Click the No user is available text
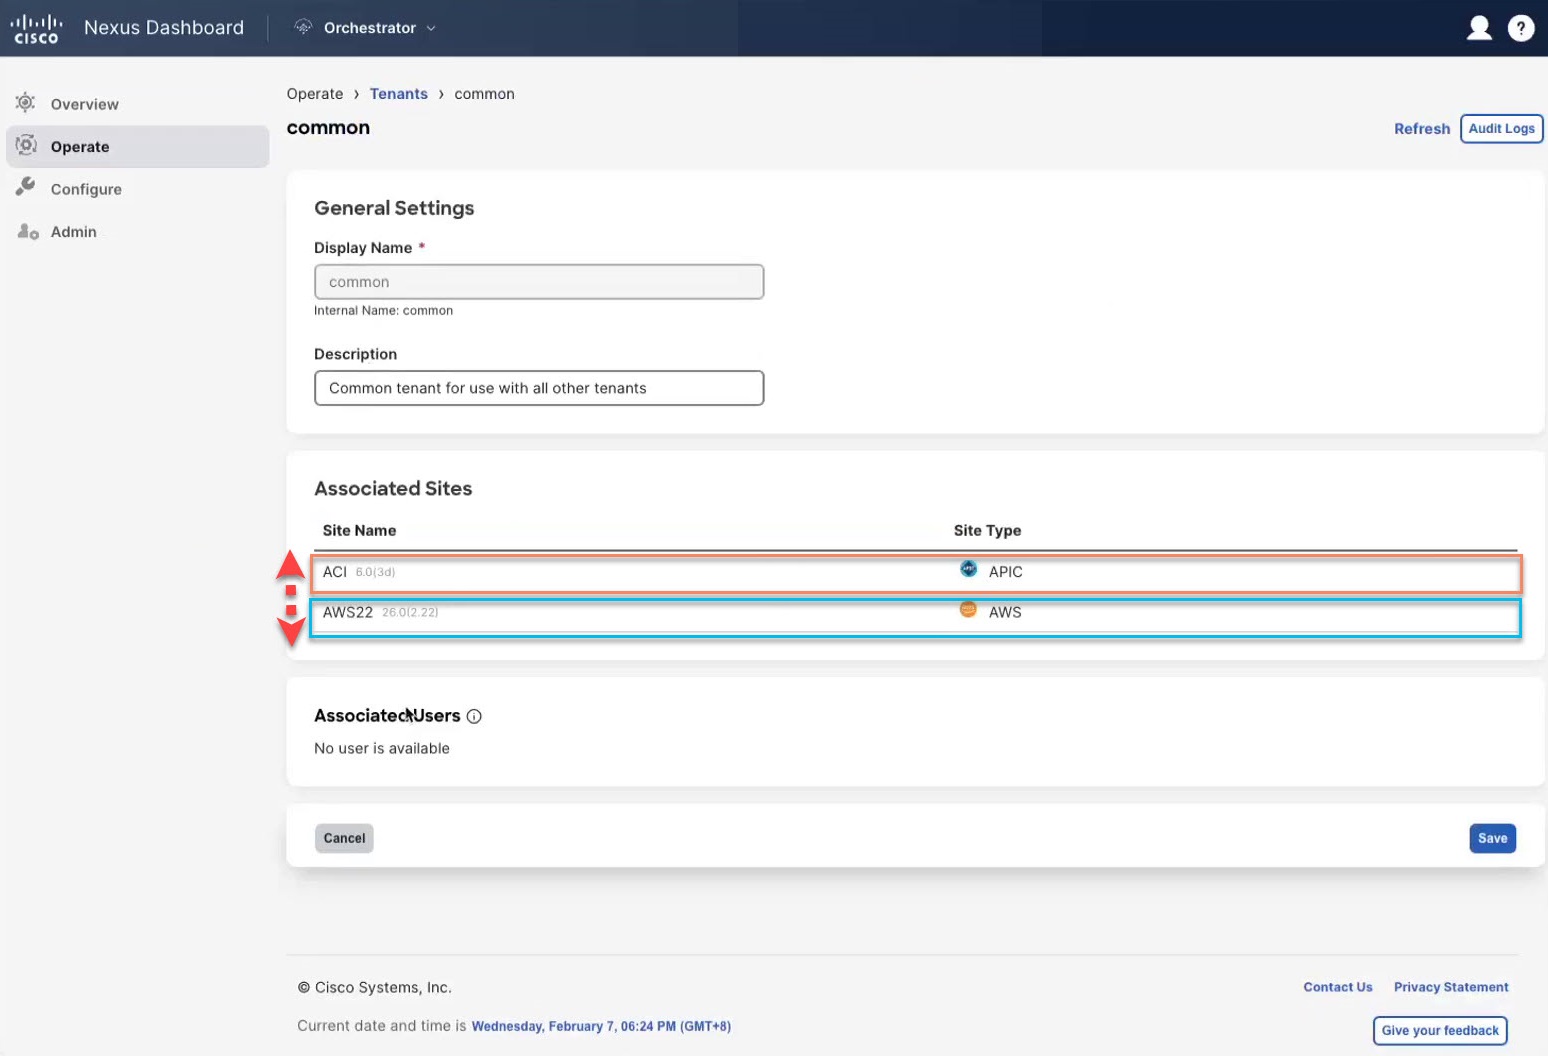This screenshot has width=1548, height=1056. click(382, 748)
